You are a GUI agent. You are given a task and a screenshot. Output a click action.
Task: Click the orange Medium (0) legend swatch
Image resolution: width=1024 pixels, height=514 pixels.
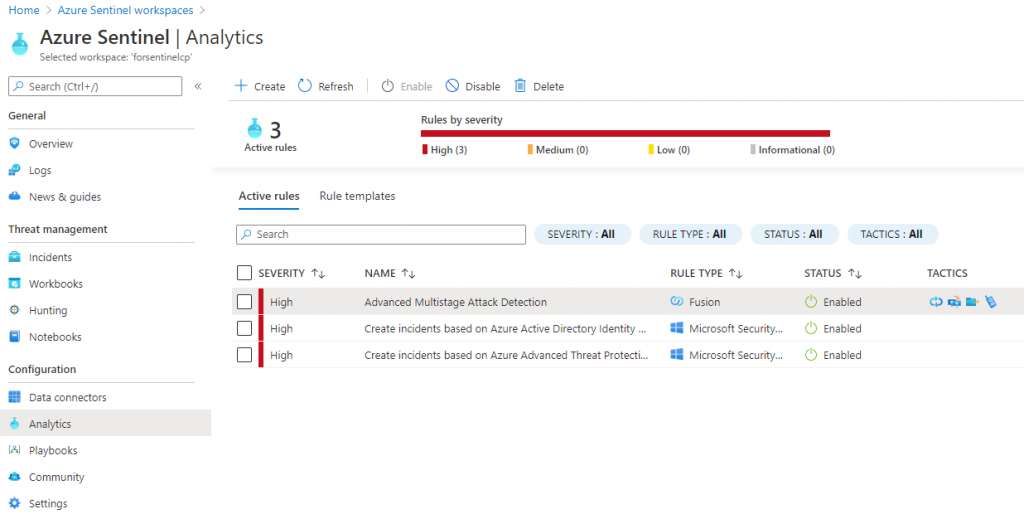[530, 150]
